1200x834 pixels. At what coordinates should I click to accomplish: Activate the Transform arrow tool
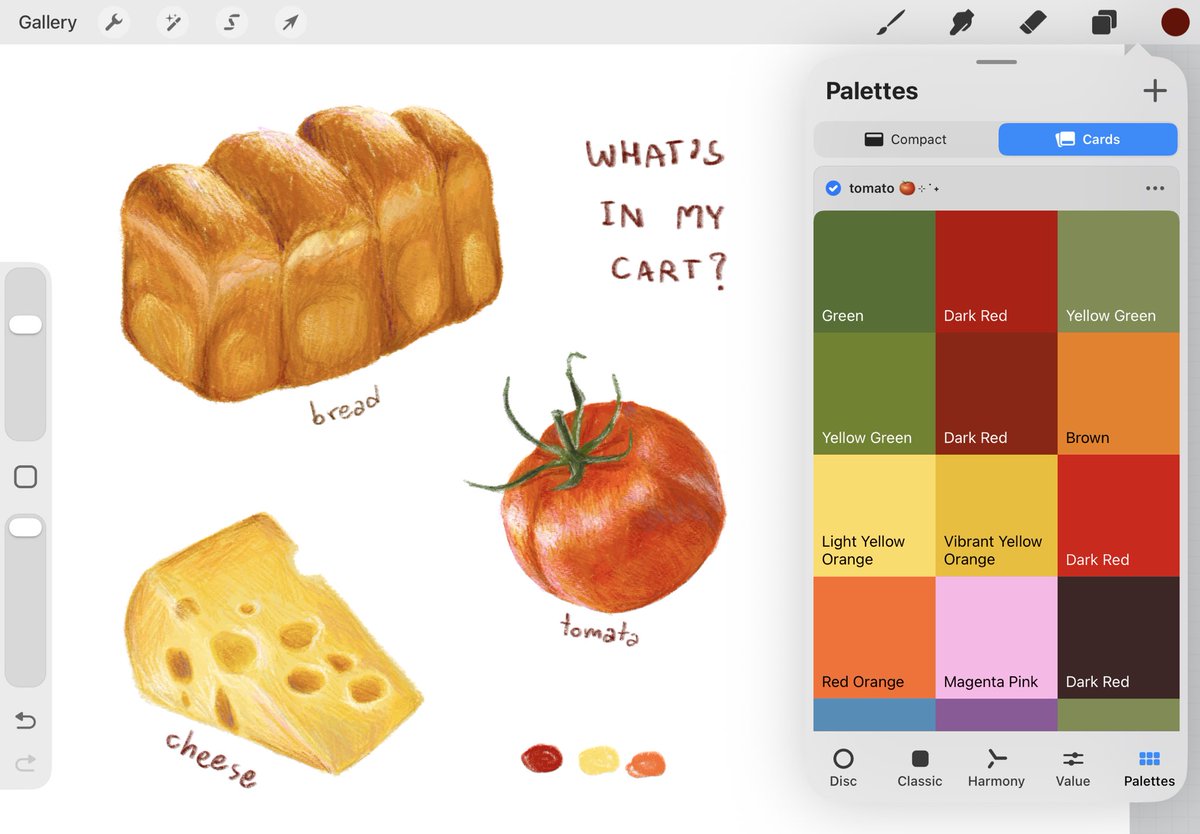pyautogui.click(x=290, y=22)
